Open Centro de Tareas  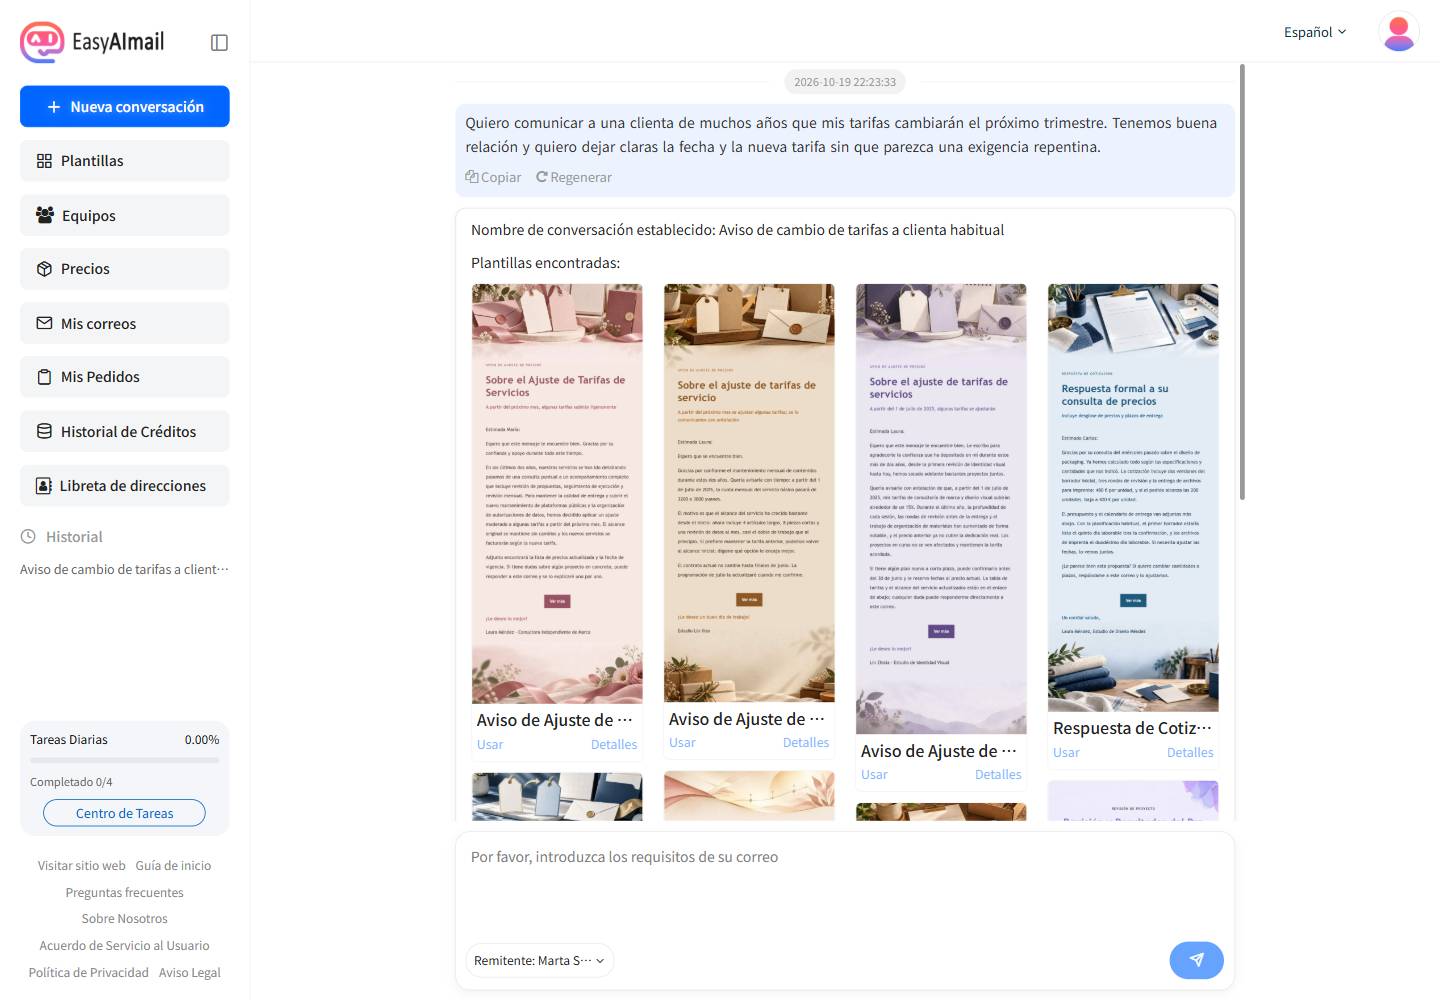coord(125,813)
